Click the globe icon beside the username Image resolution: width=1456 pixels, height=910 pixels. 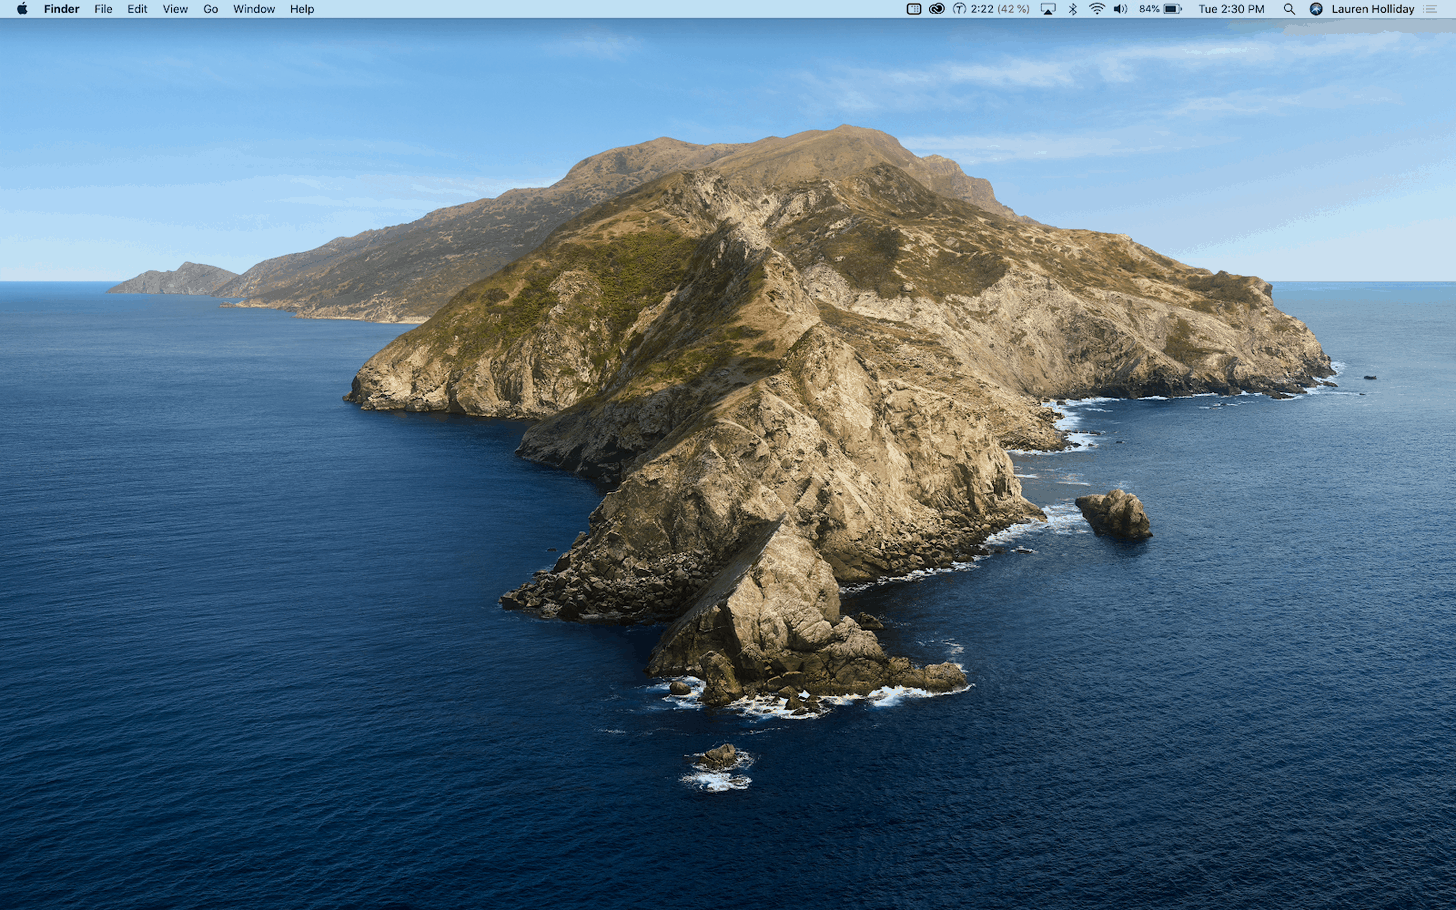pos(1315,9)
